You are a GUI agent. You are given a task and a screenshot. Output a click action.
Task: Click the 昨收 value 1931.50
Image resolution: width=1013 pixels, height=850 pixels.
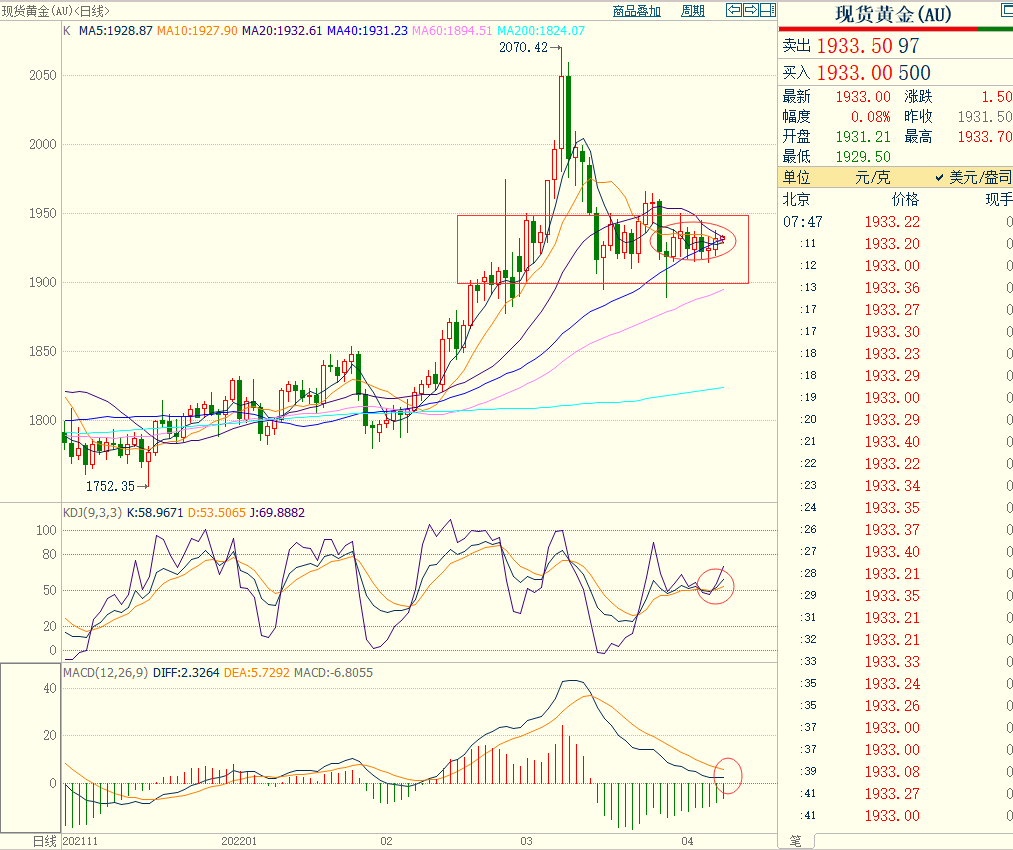pyautogui.click(x=985, y=117)
